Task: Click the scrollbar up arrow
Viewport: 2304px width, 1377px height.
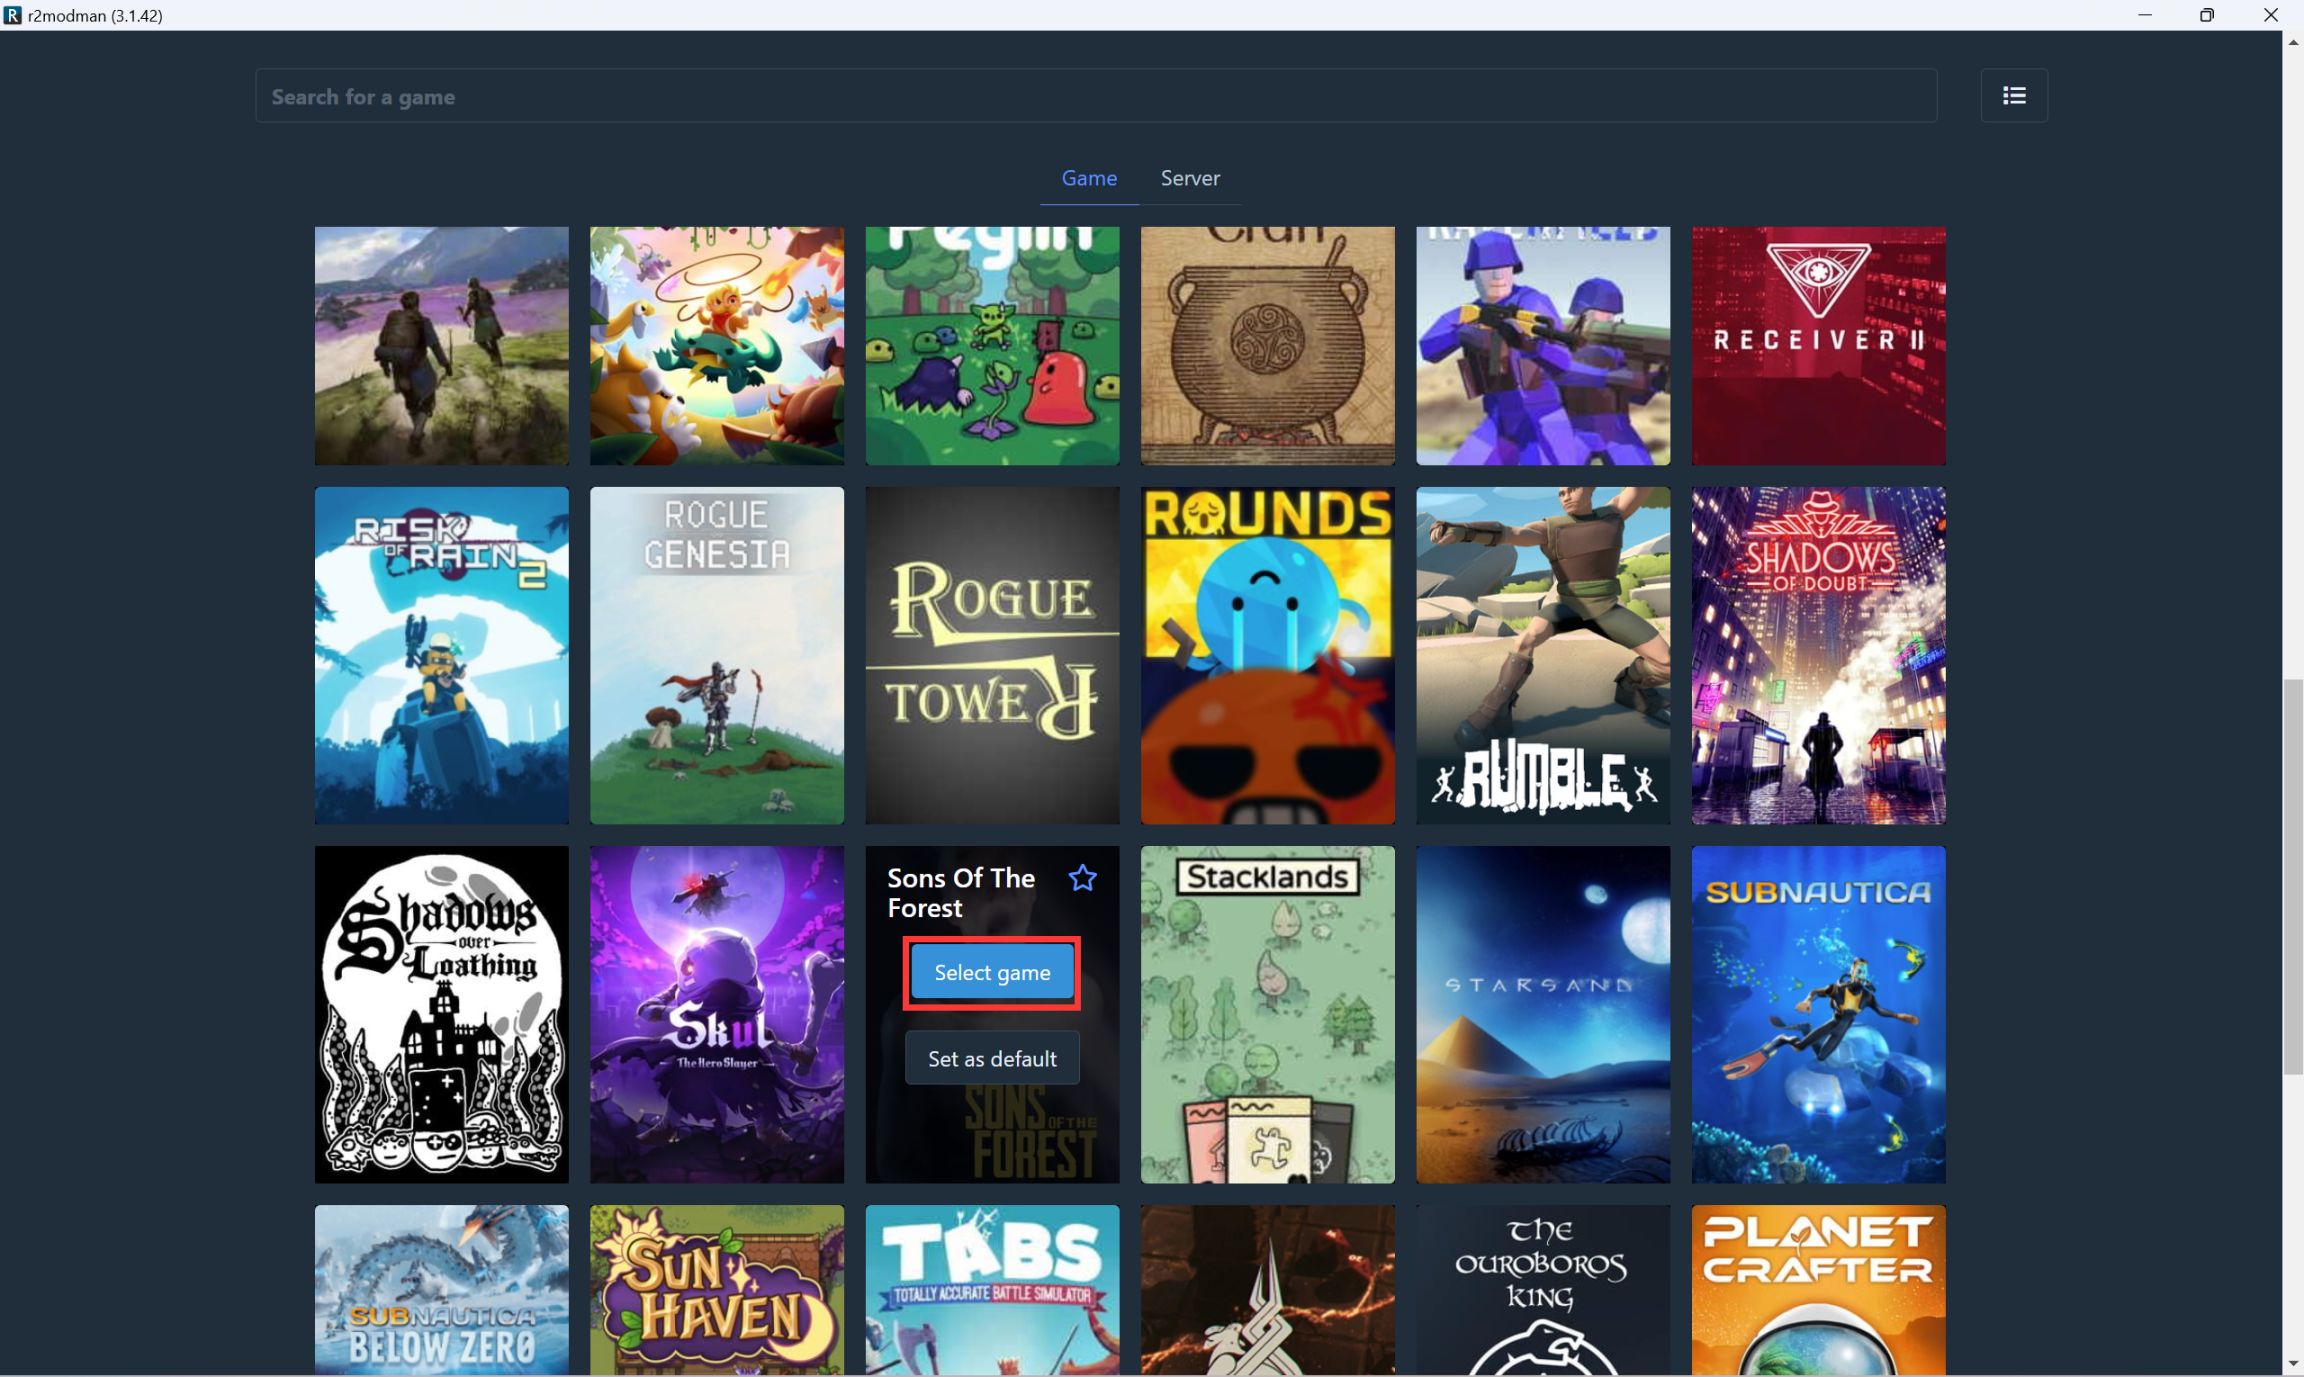Action: (2293, 42)
